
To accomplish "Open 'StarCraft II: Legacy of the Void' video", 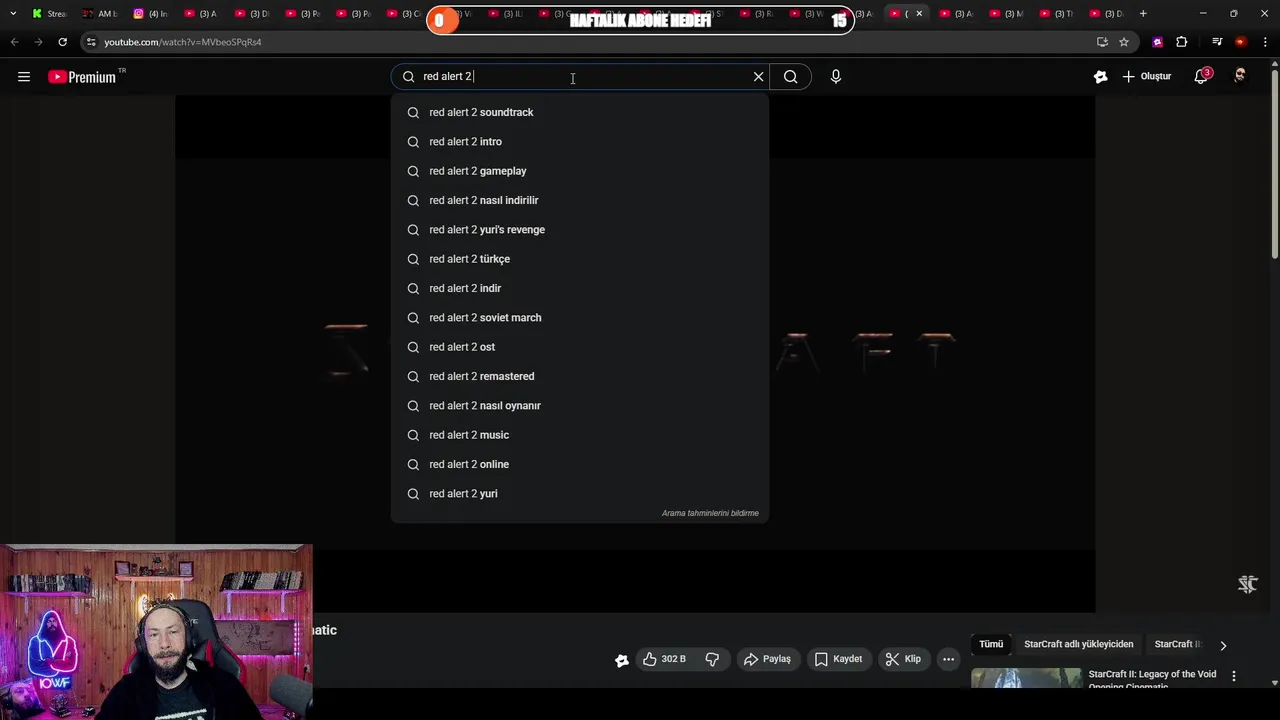I will click(x=1152, y=679).
